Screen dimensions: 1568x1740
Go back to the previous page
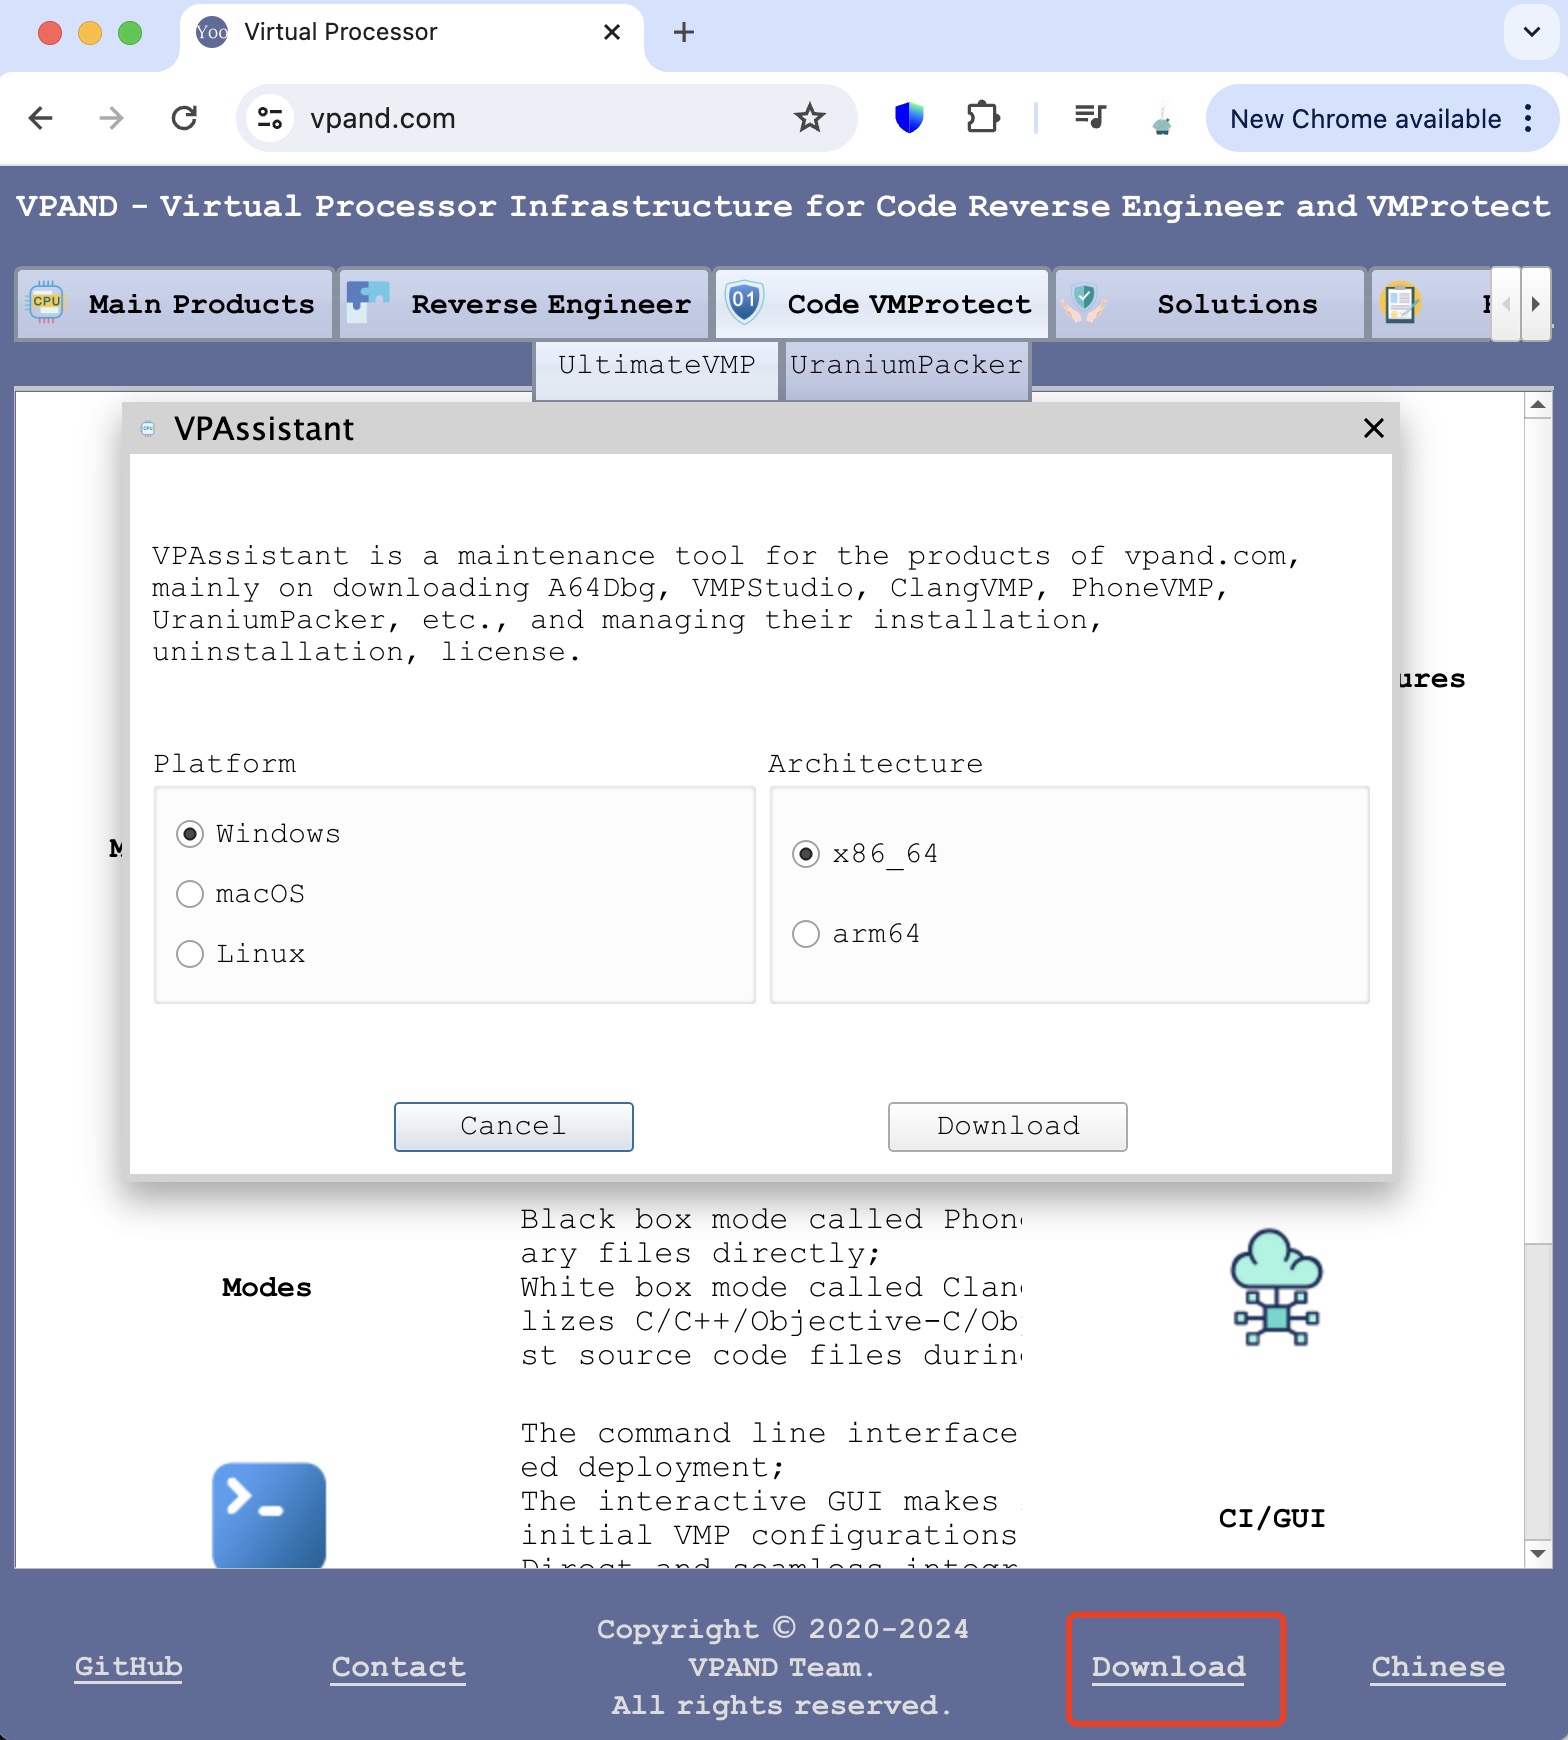(40, 118)
